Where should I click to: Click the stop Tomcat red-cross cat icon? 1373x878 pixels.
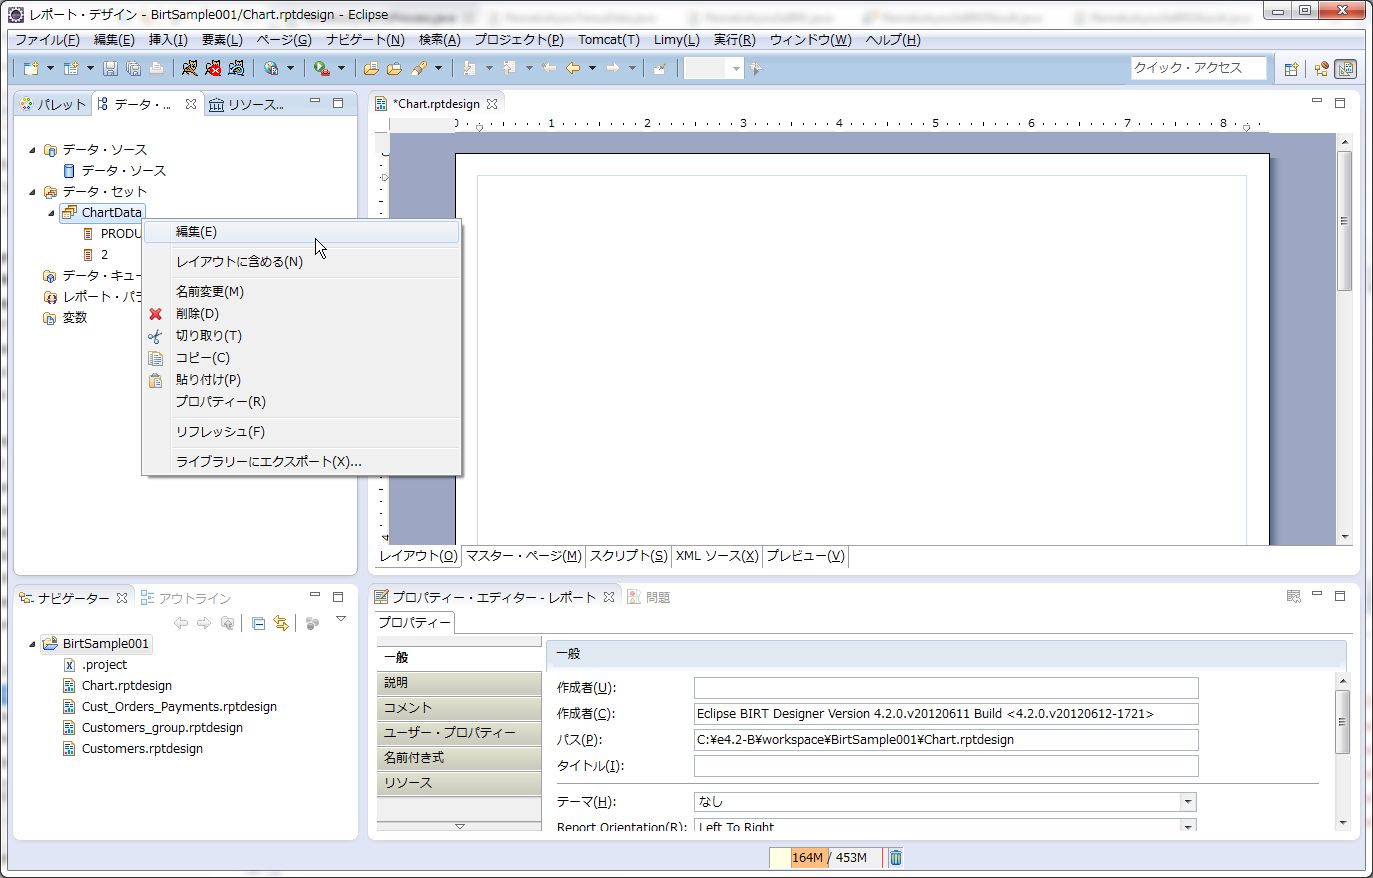[213, 68]
